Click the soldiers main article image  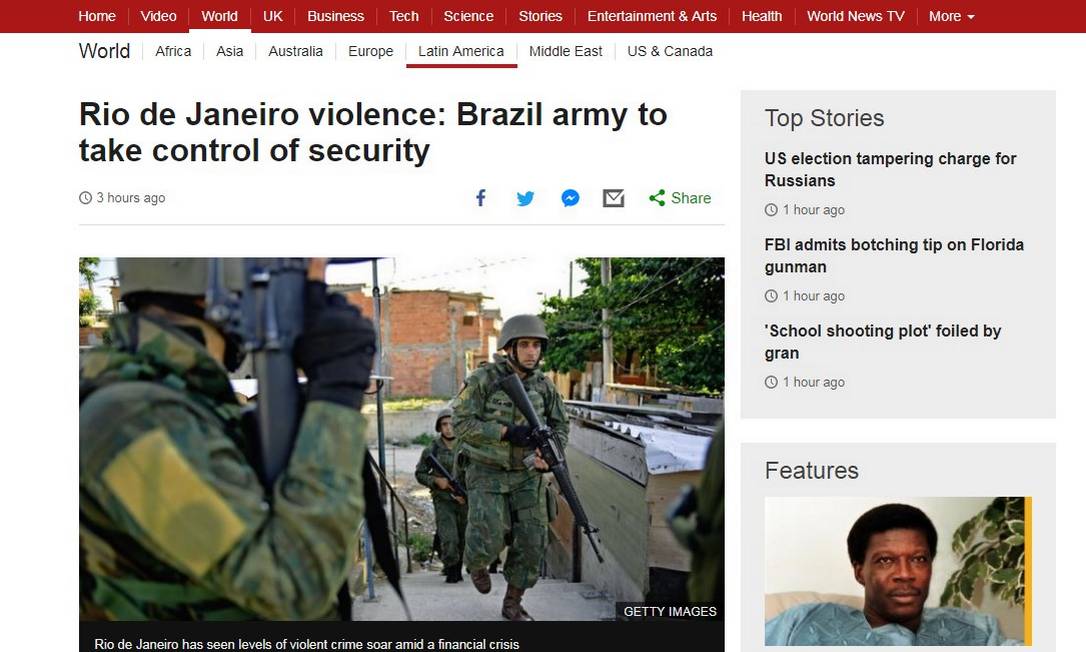pos(402,439)
